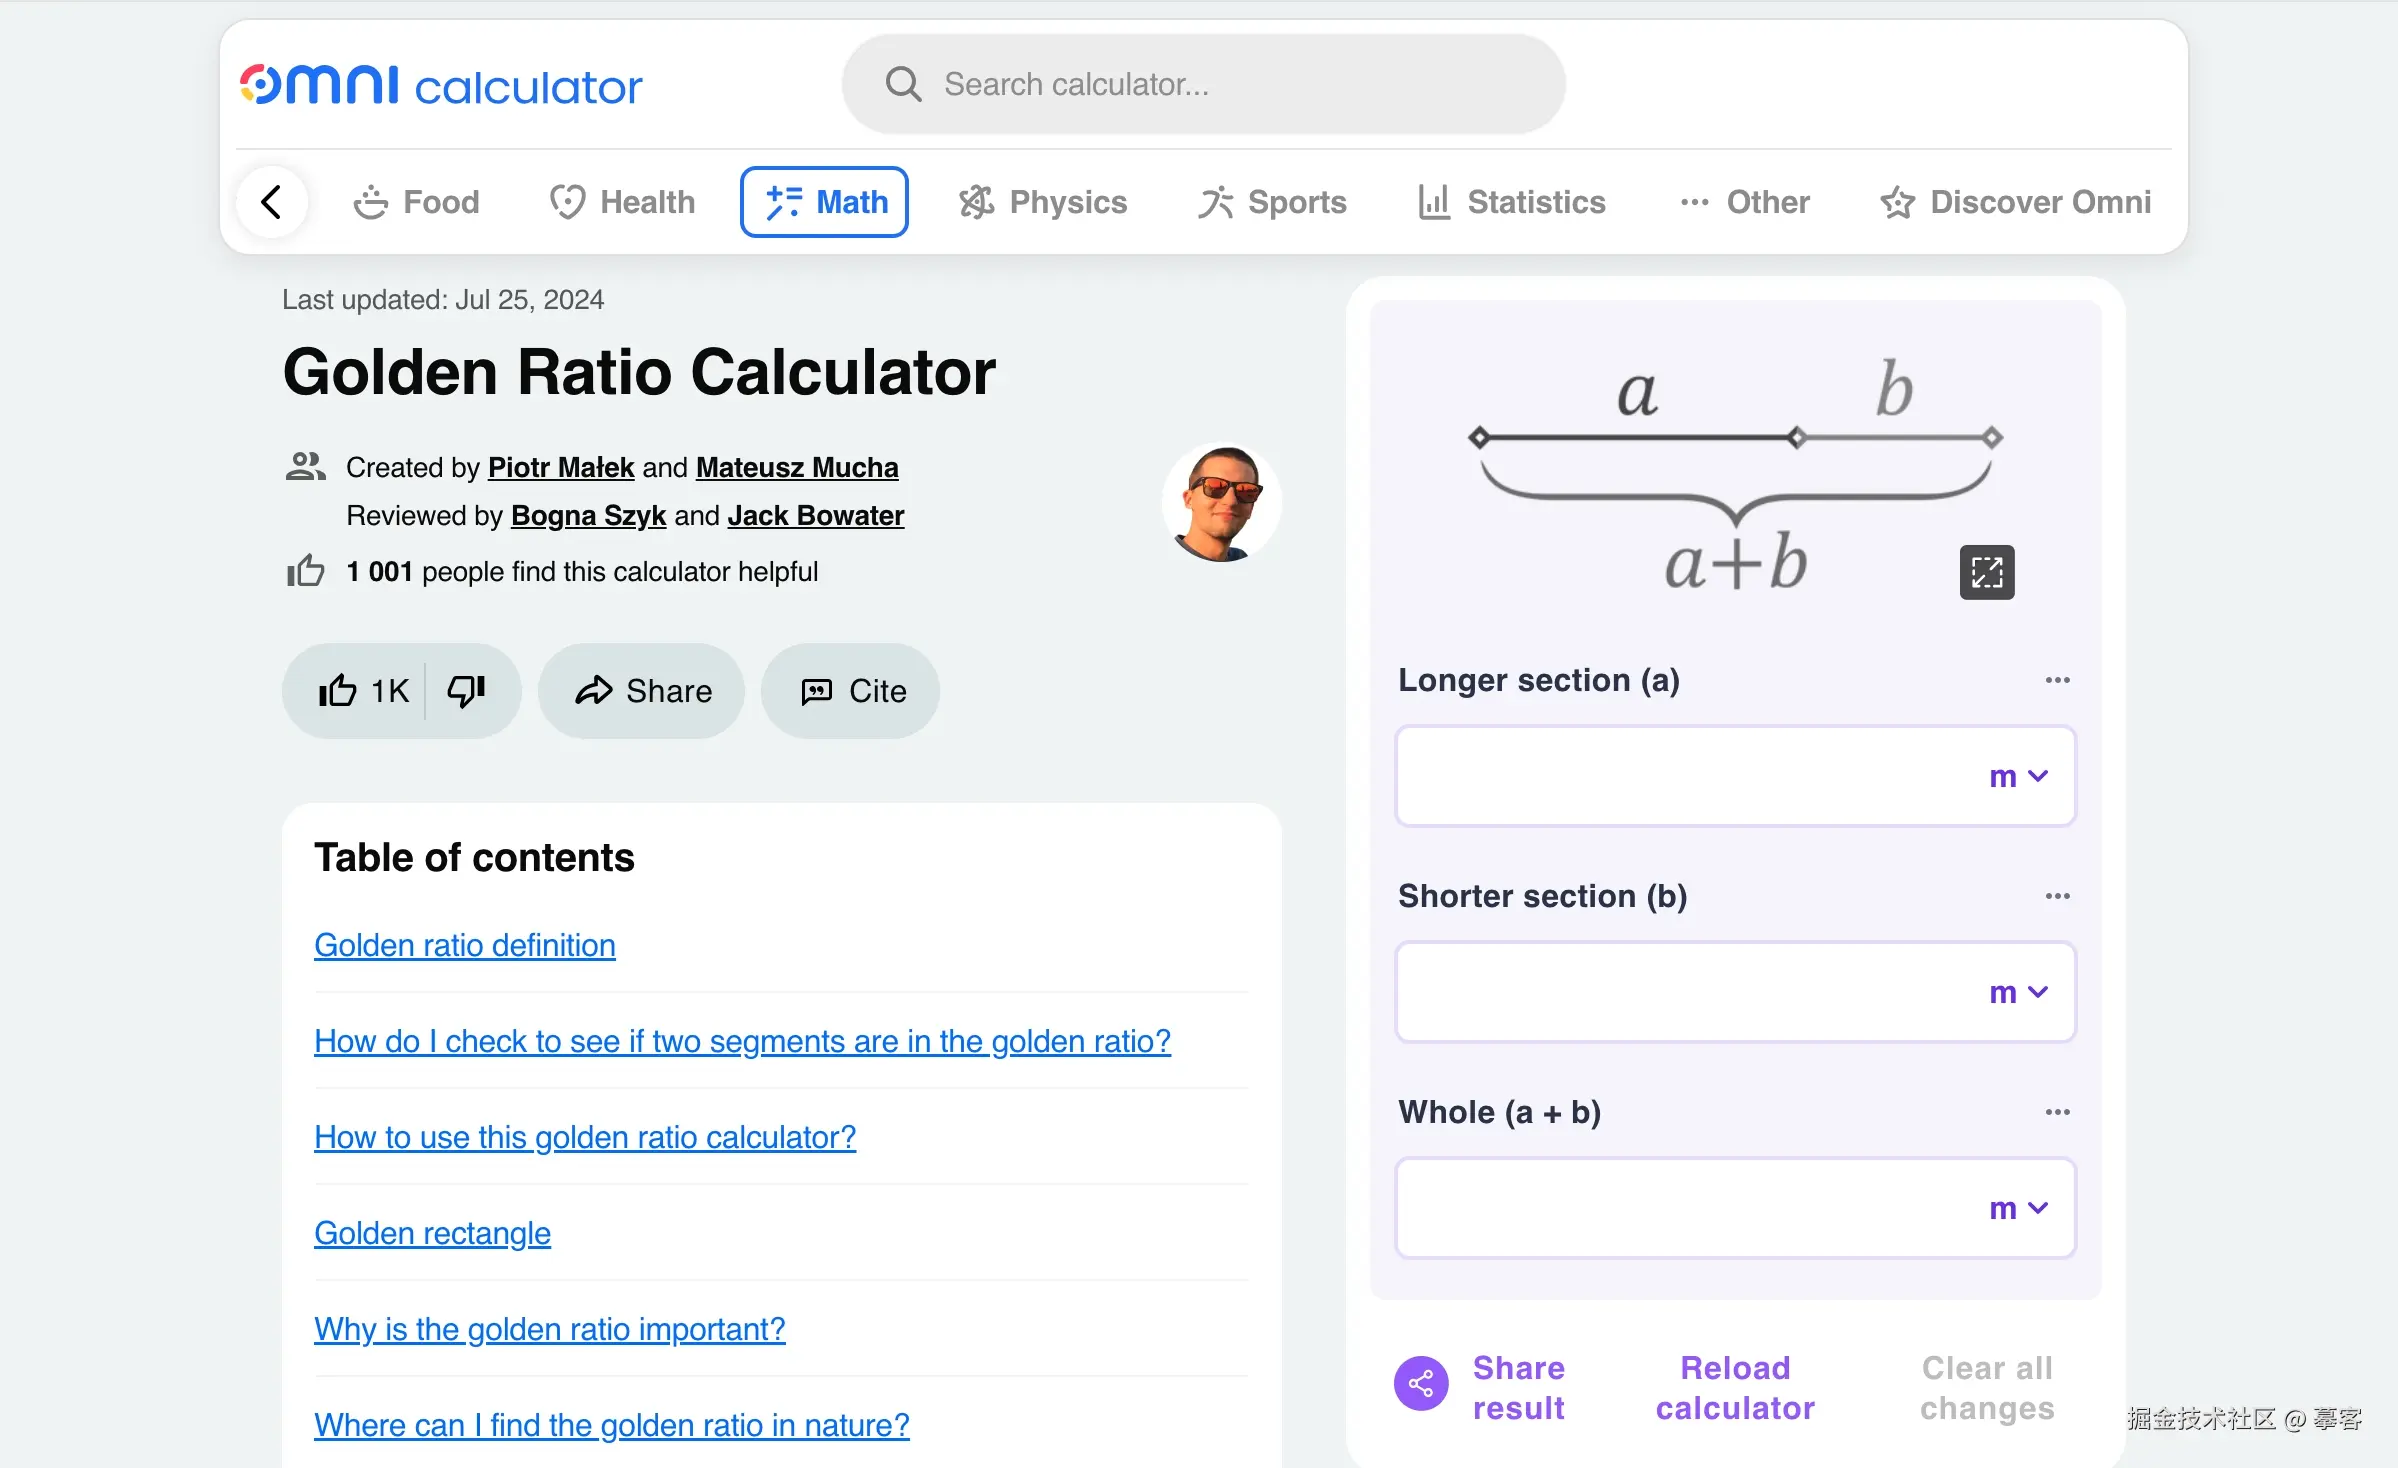Screen dimensions: 2398x1468
Task: Click the expand diagram fullscreen icon
Action: 1986,572
